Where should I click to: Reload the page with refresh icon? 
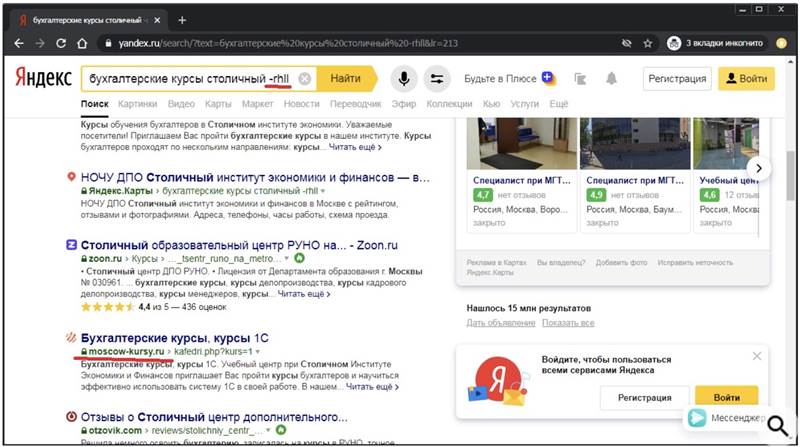pos(61,43)
